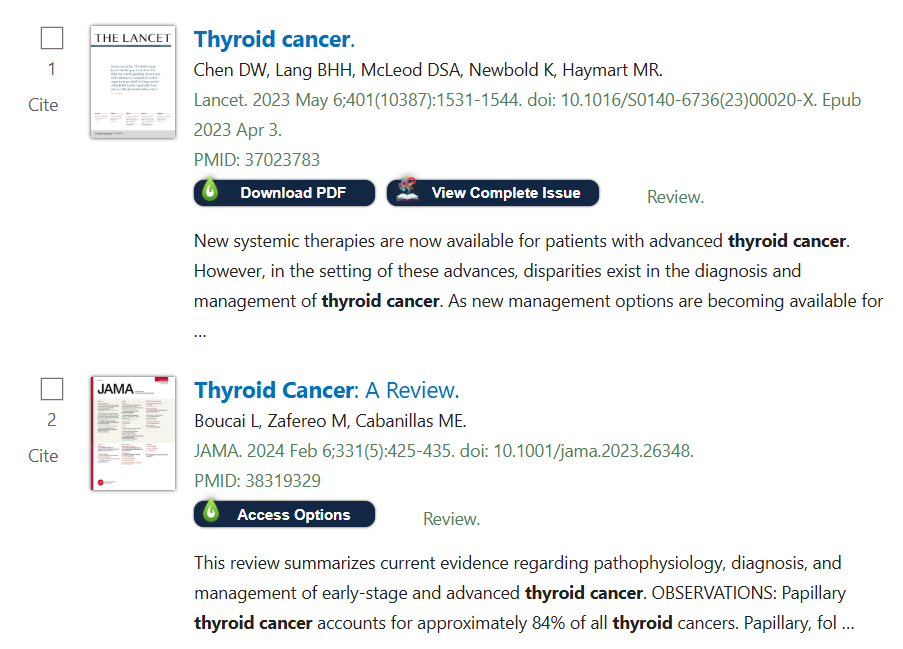Image resolution: width=903 pixels, height=649 pixels.
Task: Click PMID 38319329 text
Action: click(257, 480)
